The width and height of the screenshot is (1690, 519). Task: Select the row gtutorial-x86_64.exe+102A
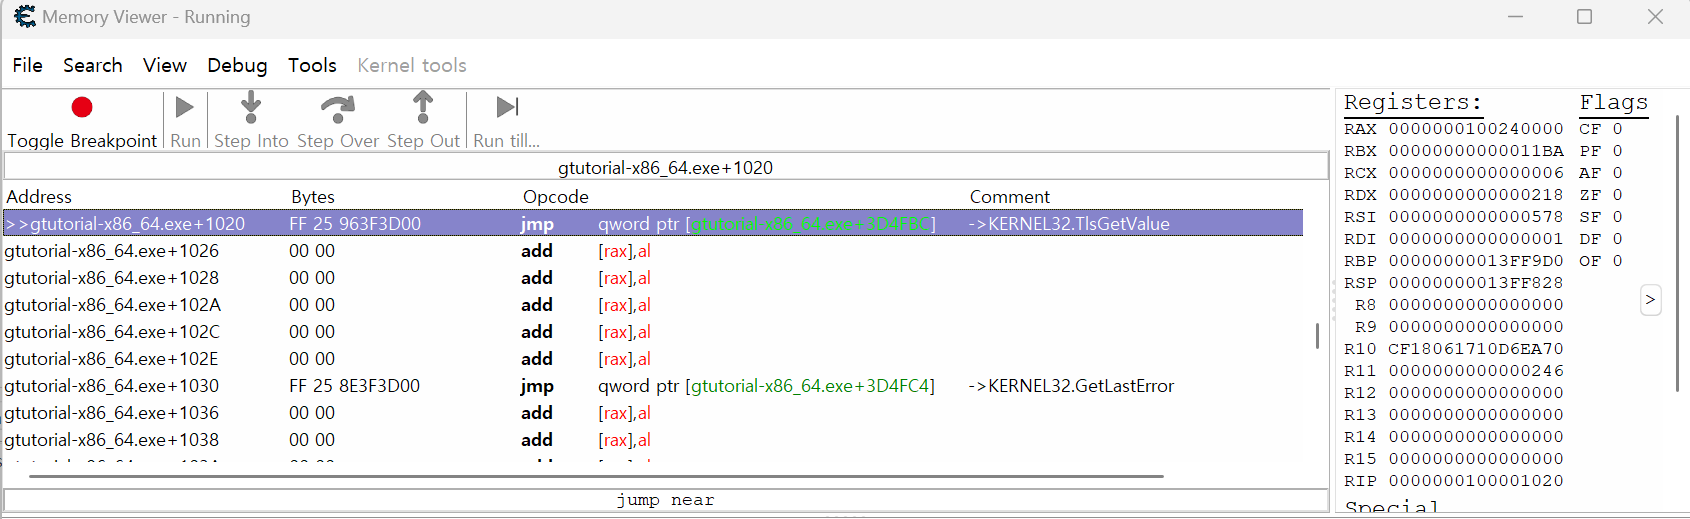pyautogui.click(x=653, y=305)
